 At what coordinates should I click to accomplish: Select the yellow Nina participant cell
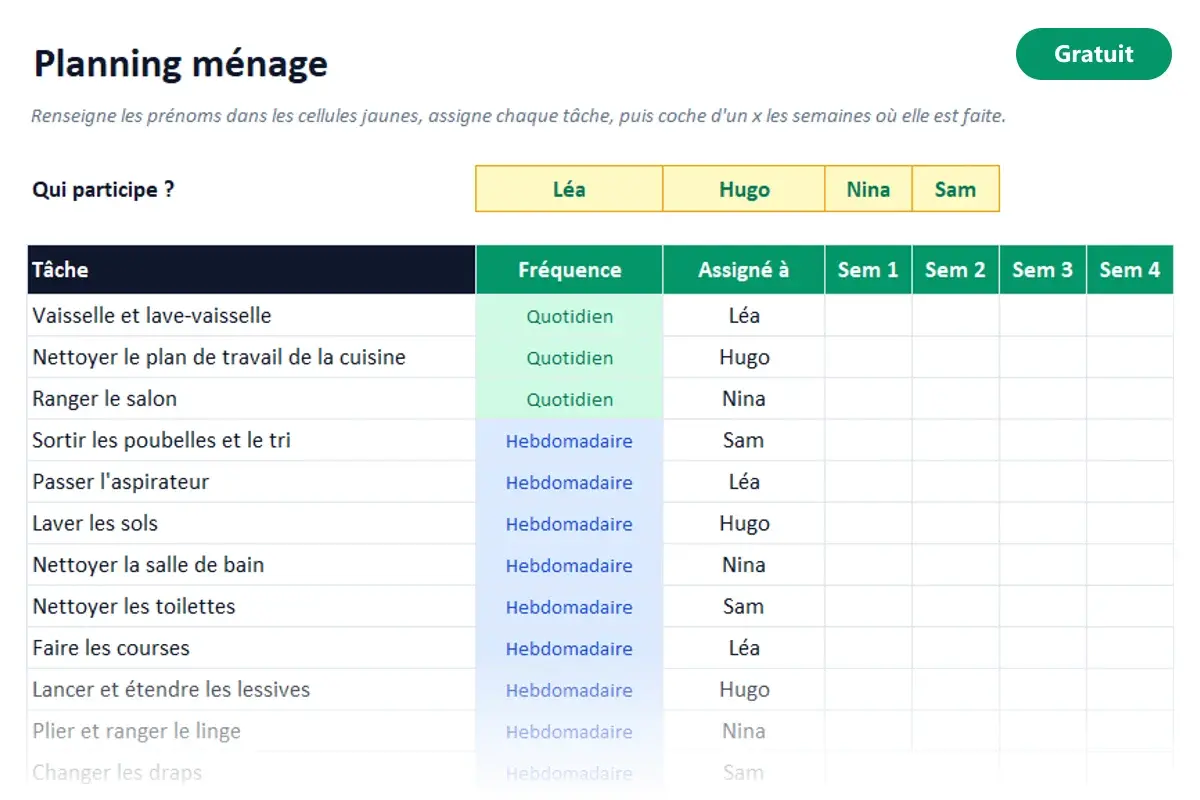click(x=868, y=189)
